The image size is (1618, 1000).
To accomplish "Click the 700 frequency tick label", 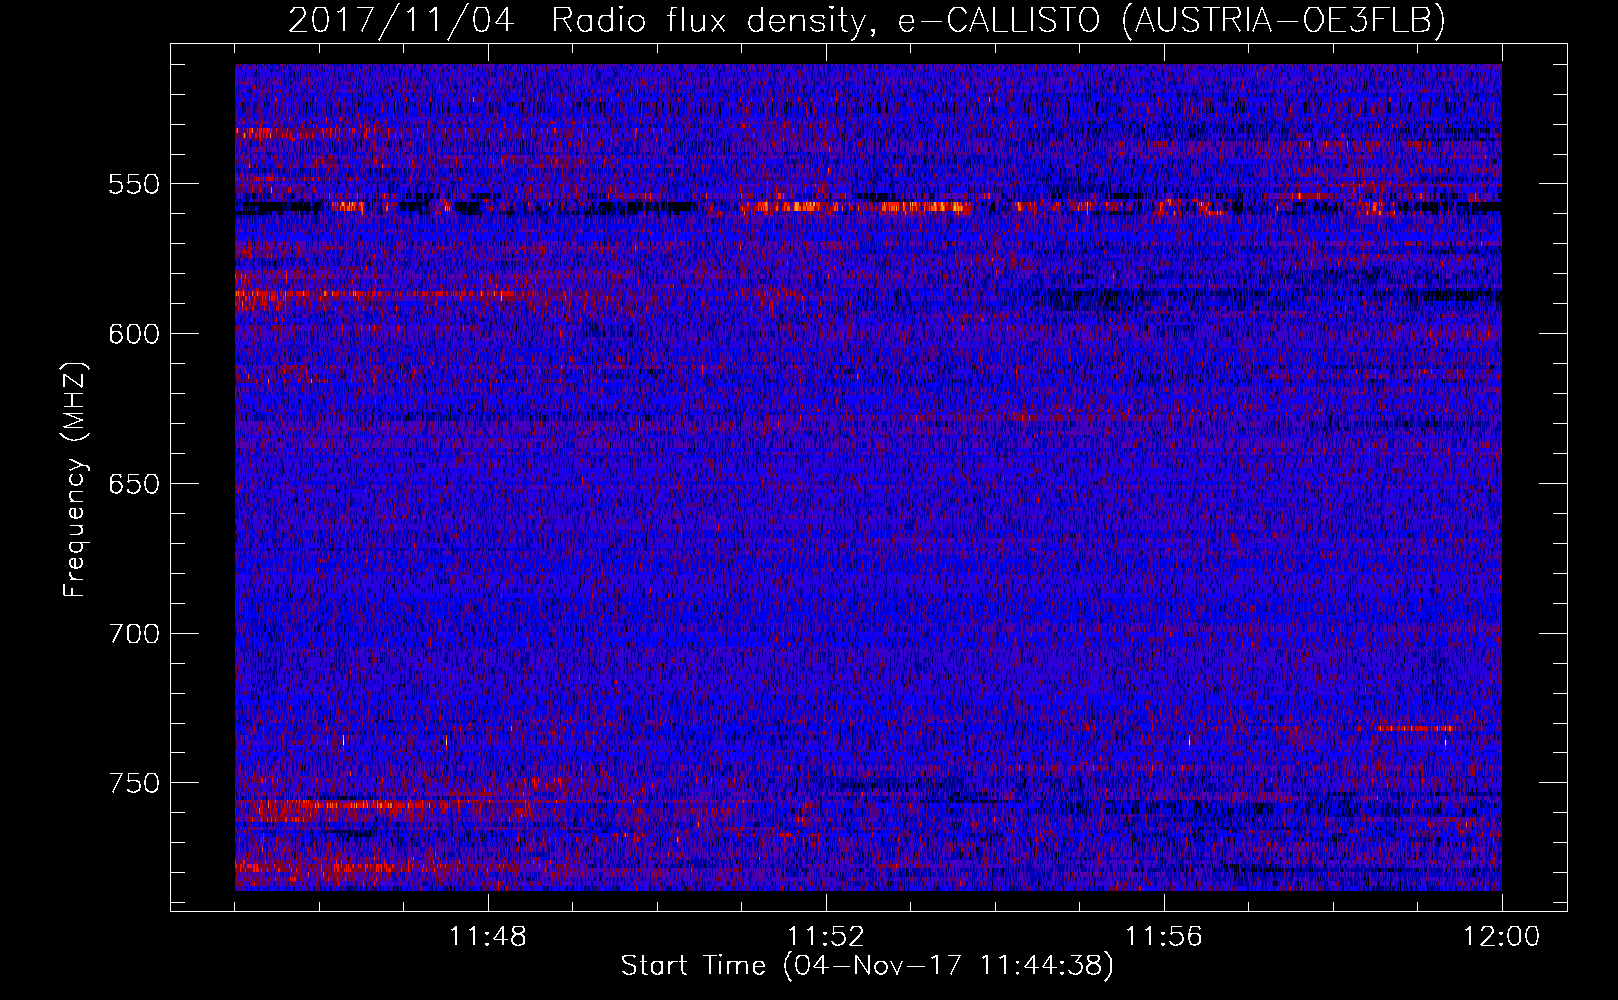I will 133,634.
